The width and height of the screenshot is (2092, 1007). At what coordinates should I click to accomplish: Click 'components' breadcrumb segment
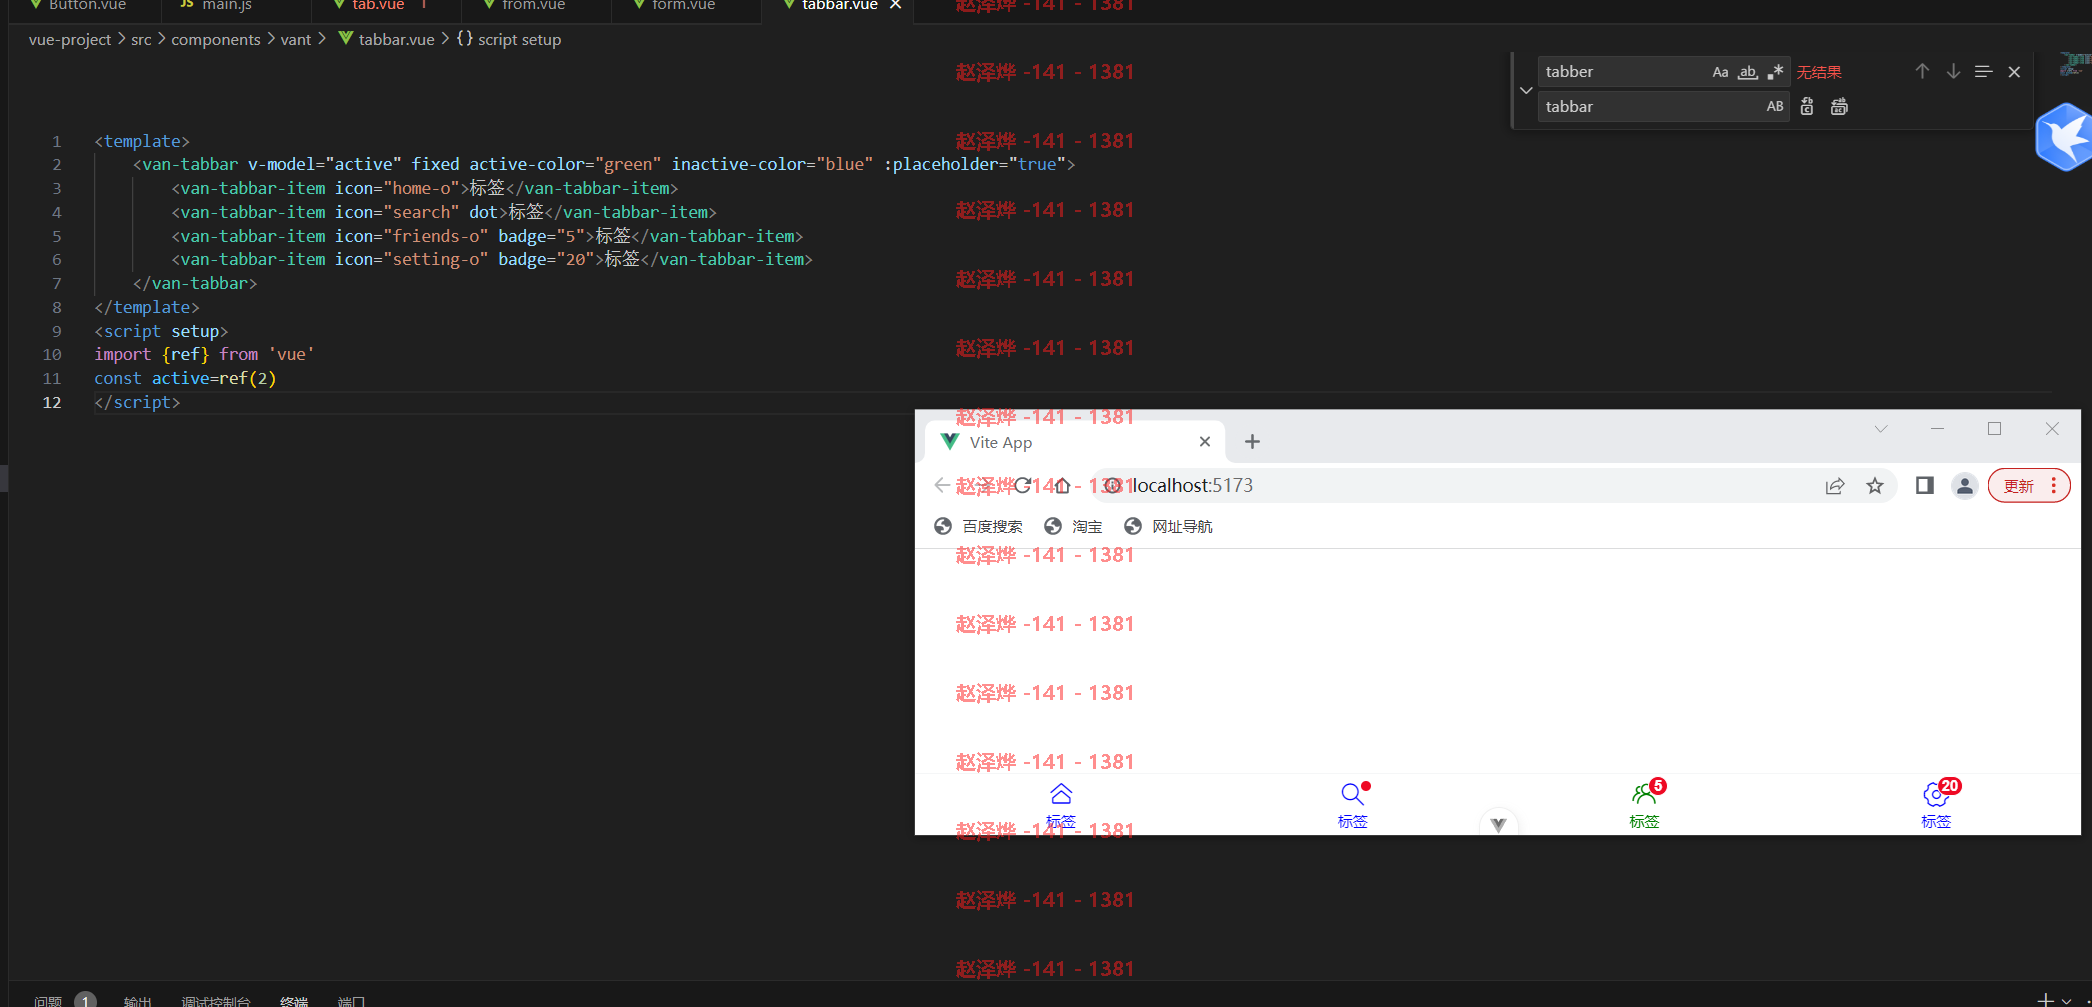point(216,40)
